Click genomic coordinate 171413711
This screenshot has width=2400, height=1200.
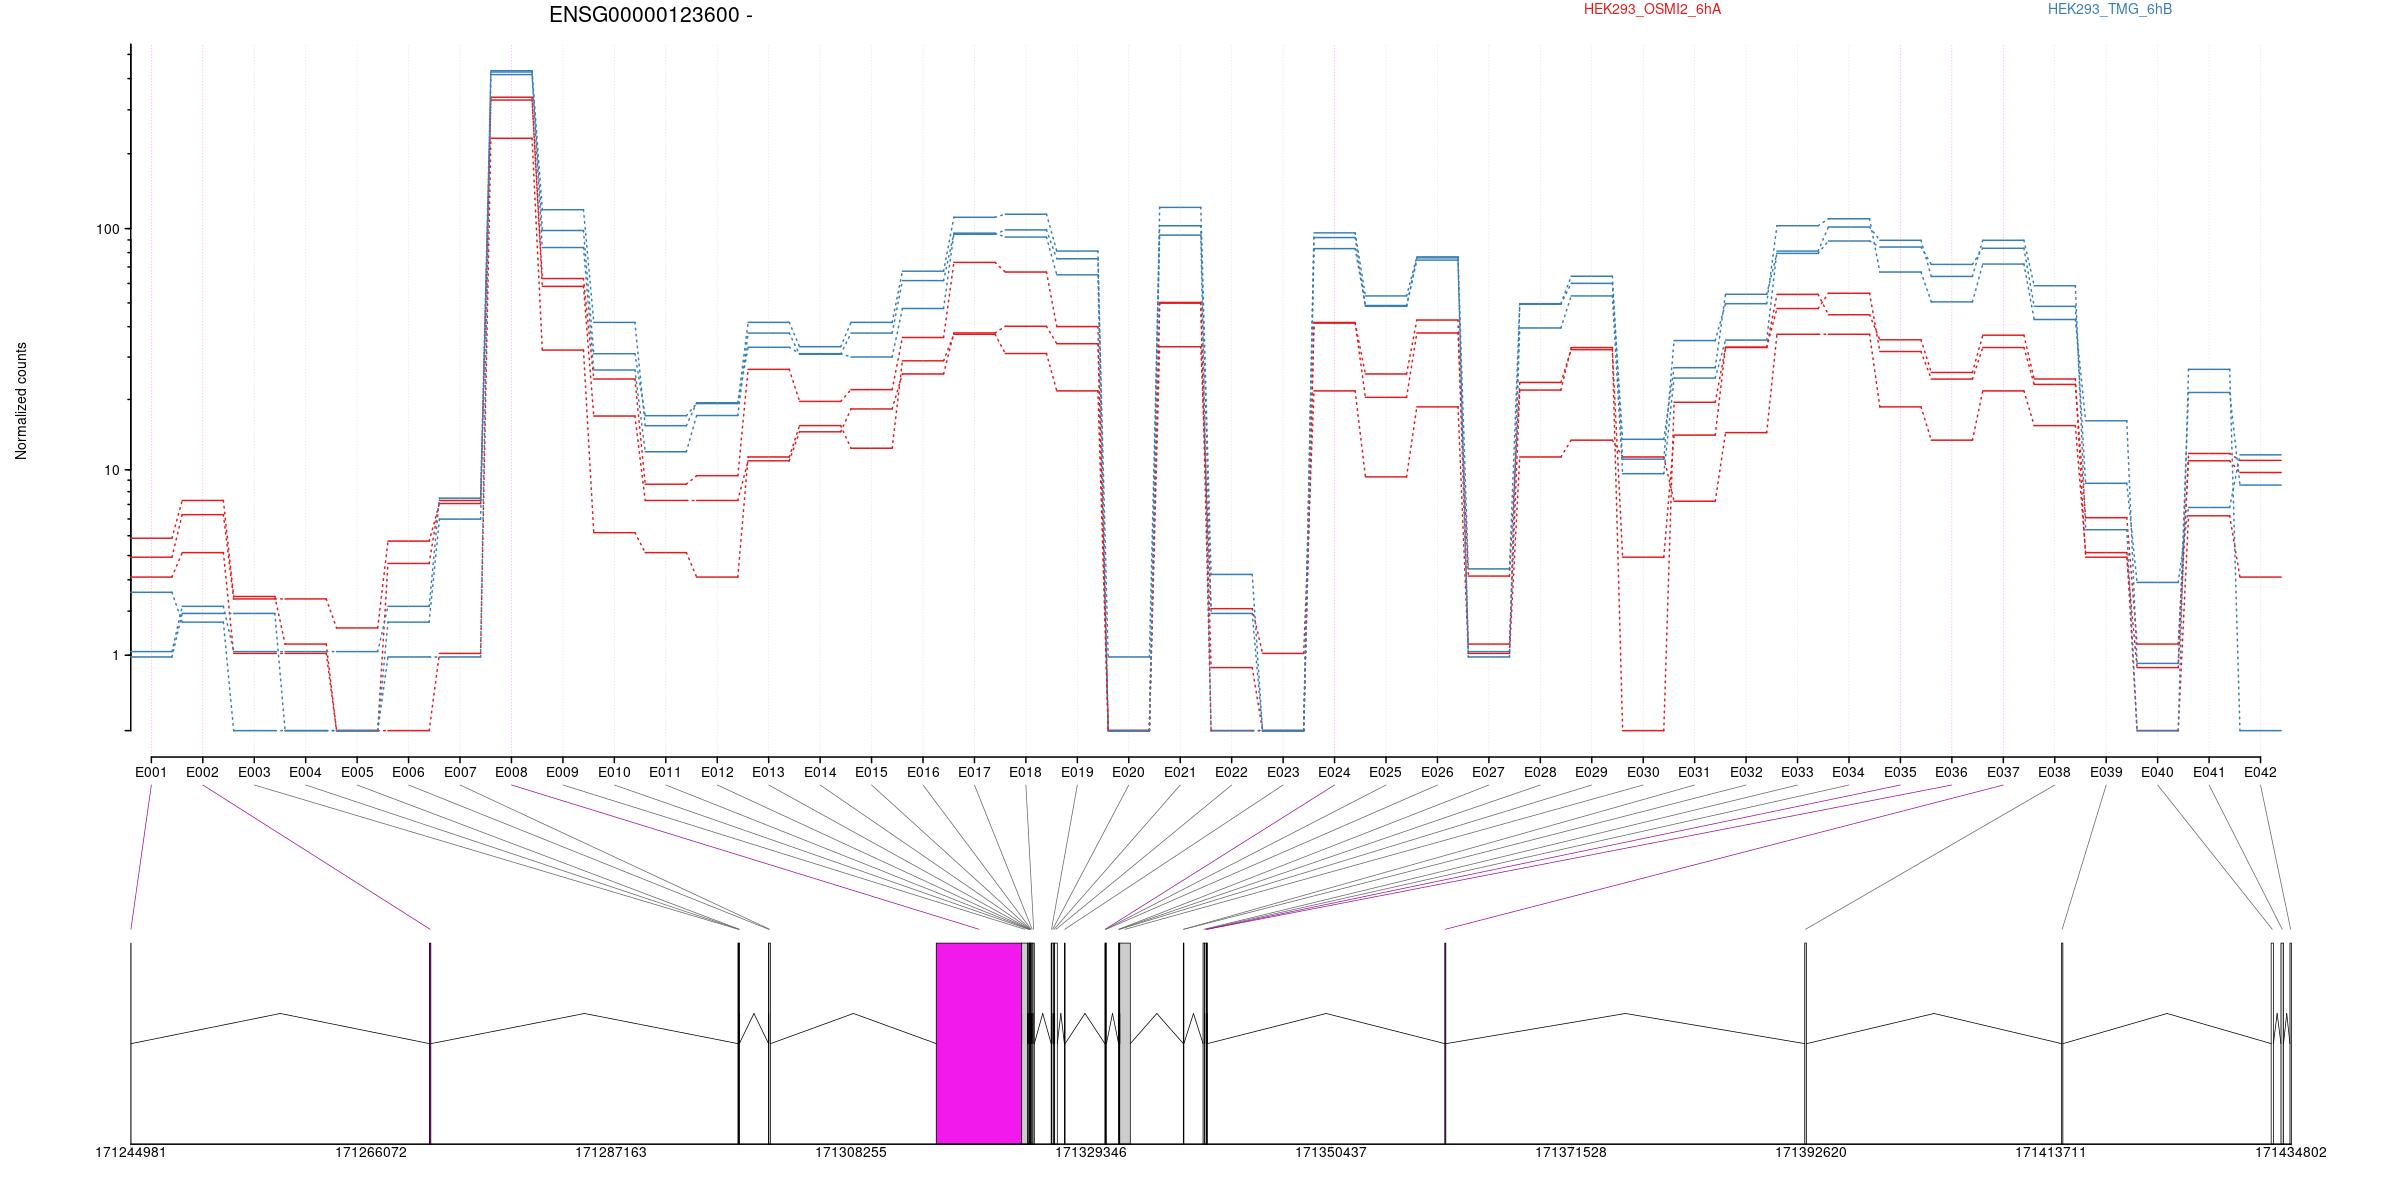(x=2051, y=1153)
